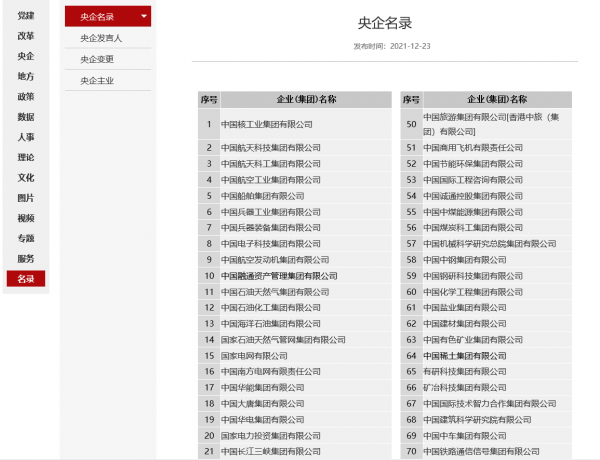Click 中国兵器装备集团有限公司 in row 7
The width and height of the screenshot is (600, 460).
pyautogui.click(x=271, y=228)
